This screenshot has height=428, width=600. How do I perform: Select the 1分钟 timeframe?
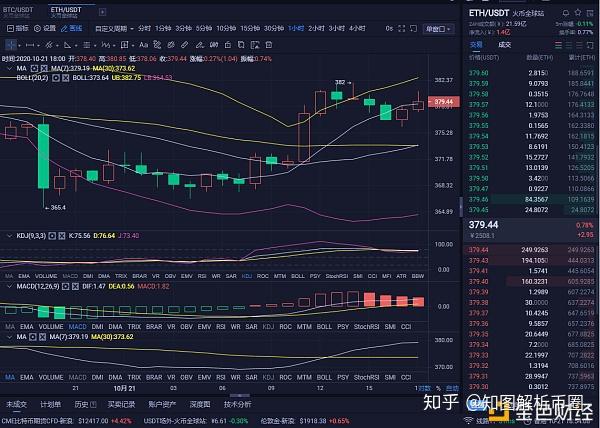click(163, 28)
